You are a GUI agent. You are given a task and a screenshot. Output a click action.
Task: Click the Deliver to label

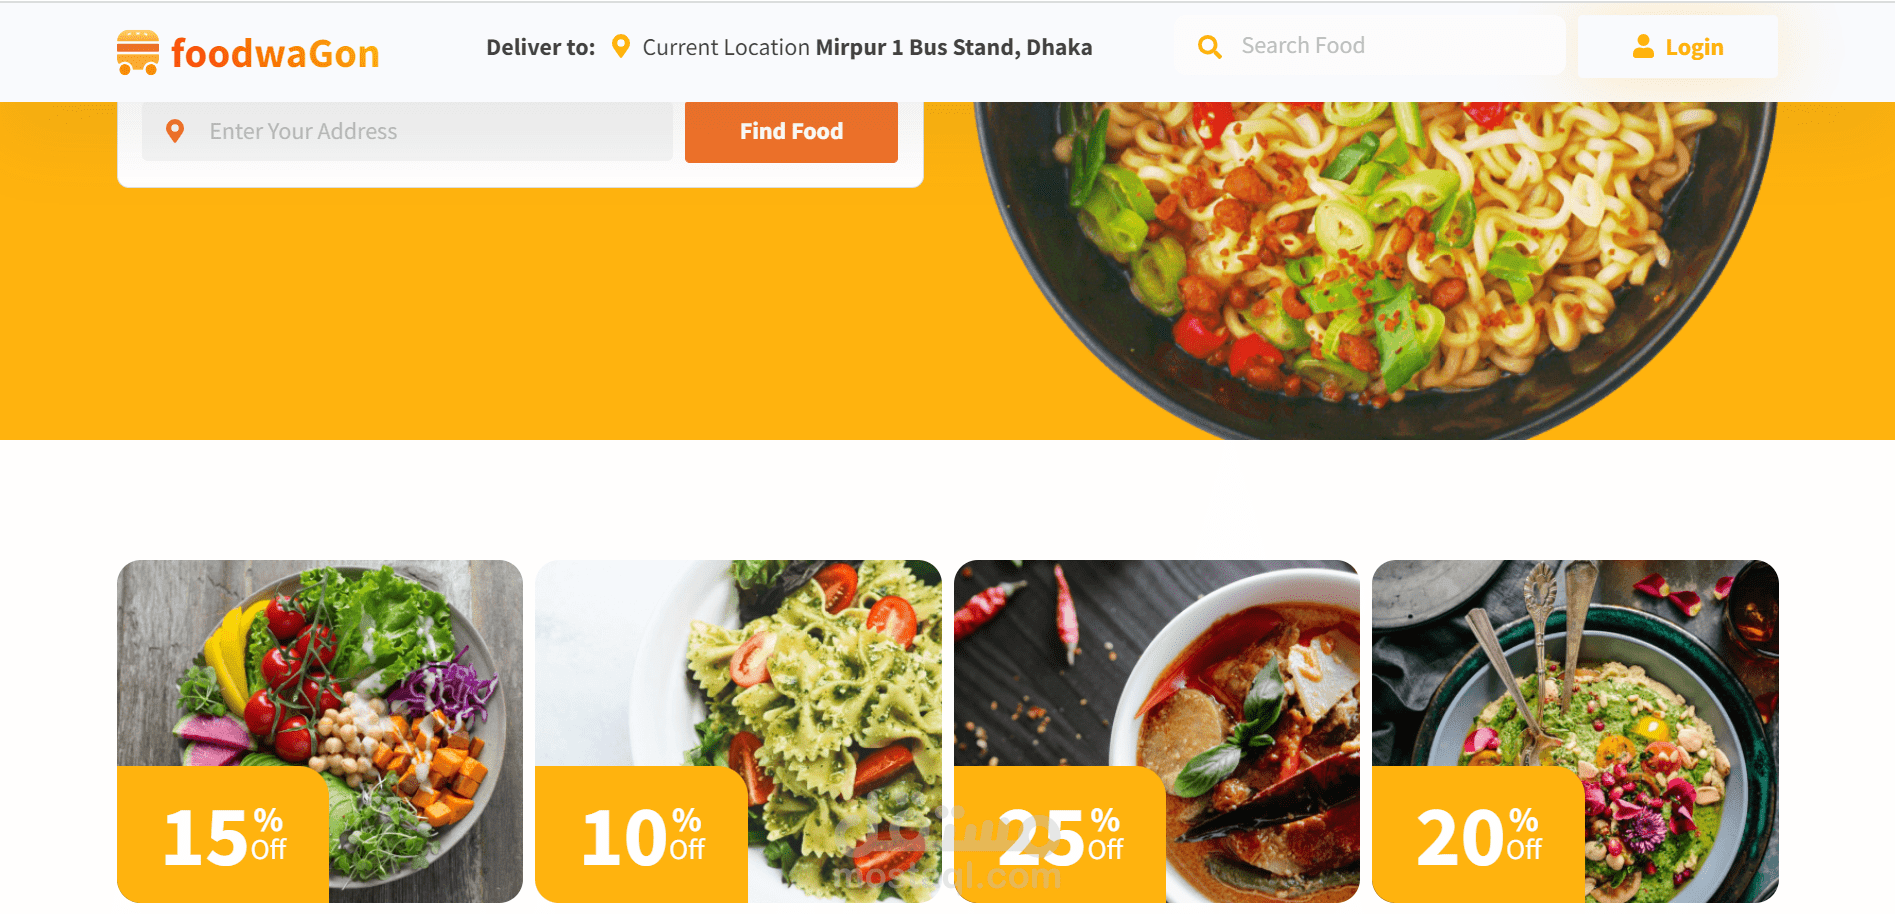pos(540,47)
